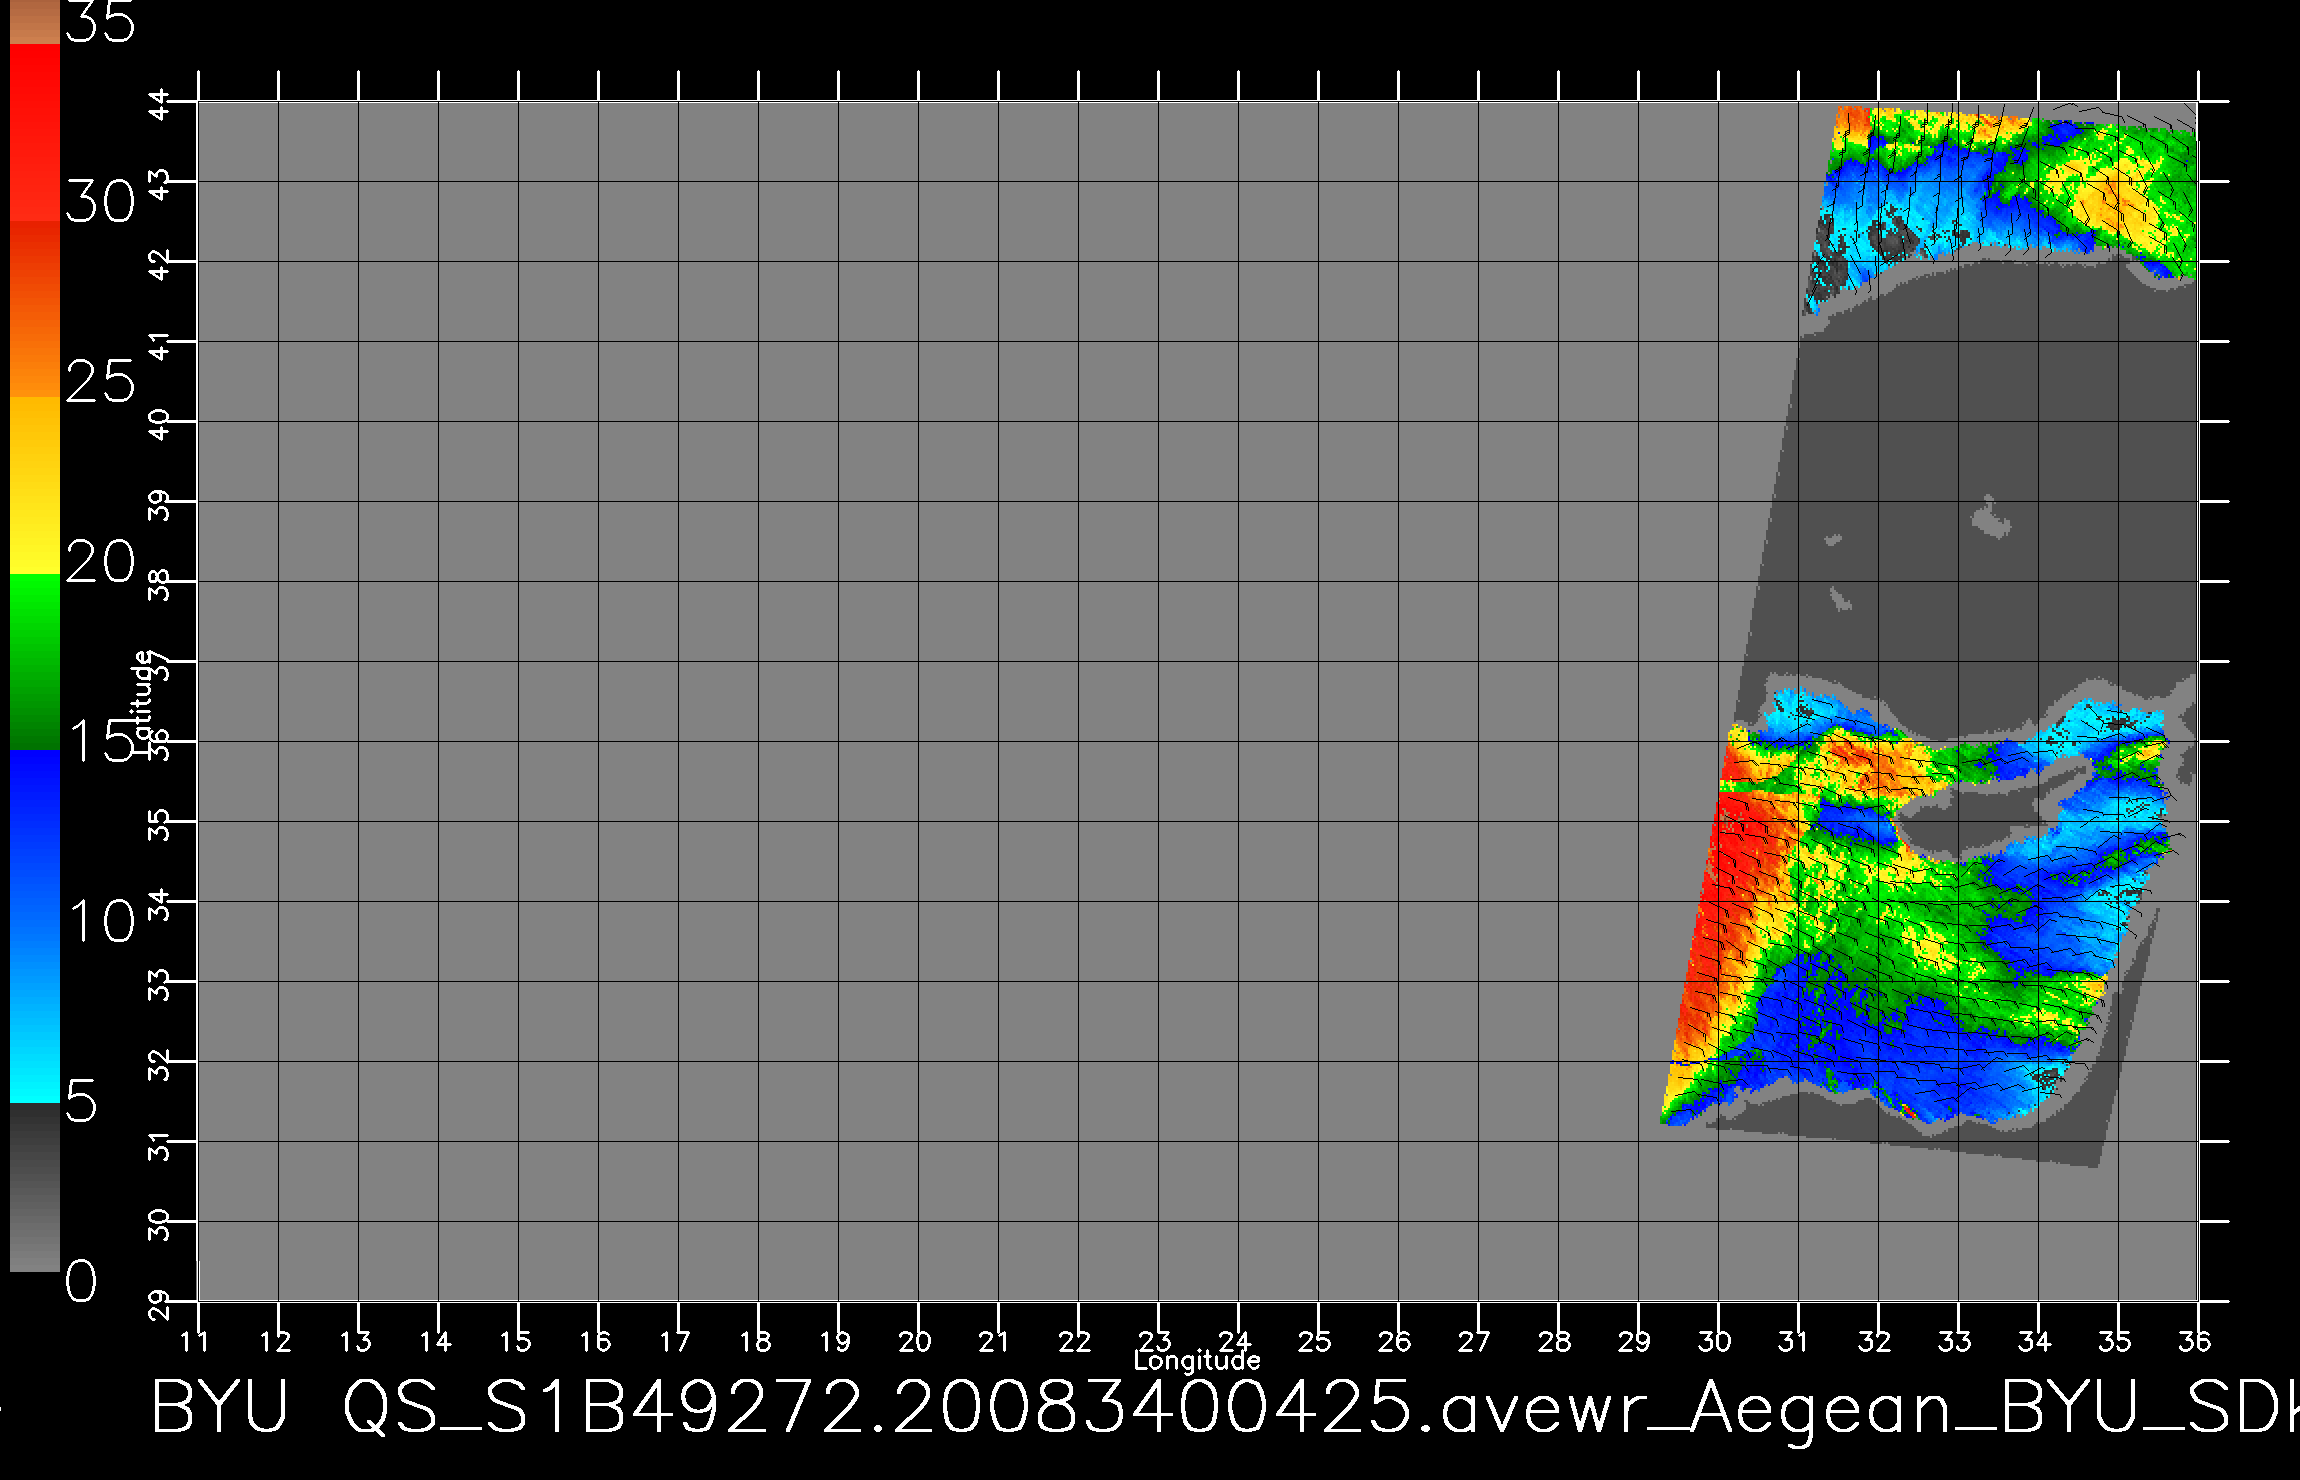The height and width of the screenshot is (1480, 2300).
Task: Click latitude tick label 32
Action: [160, 1064]
